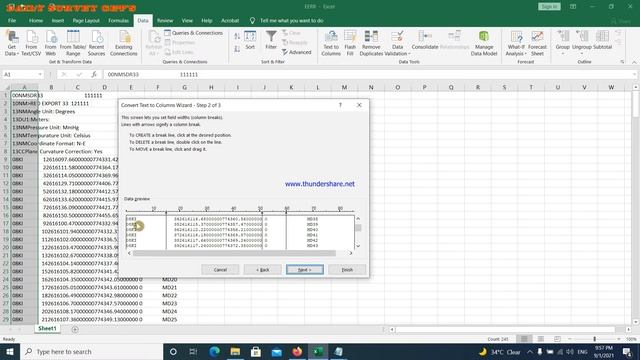Click data preview scroll down arrow
The height and width of the screenshot is (360, 640).
(358, 246)
